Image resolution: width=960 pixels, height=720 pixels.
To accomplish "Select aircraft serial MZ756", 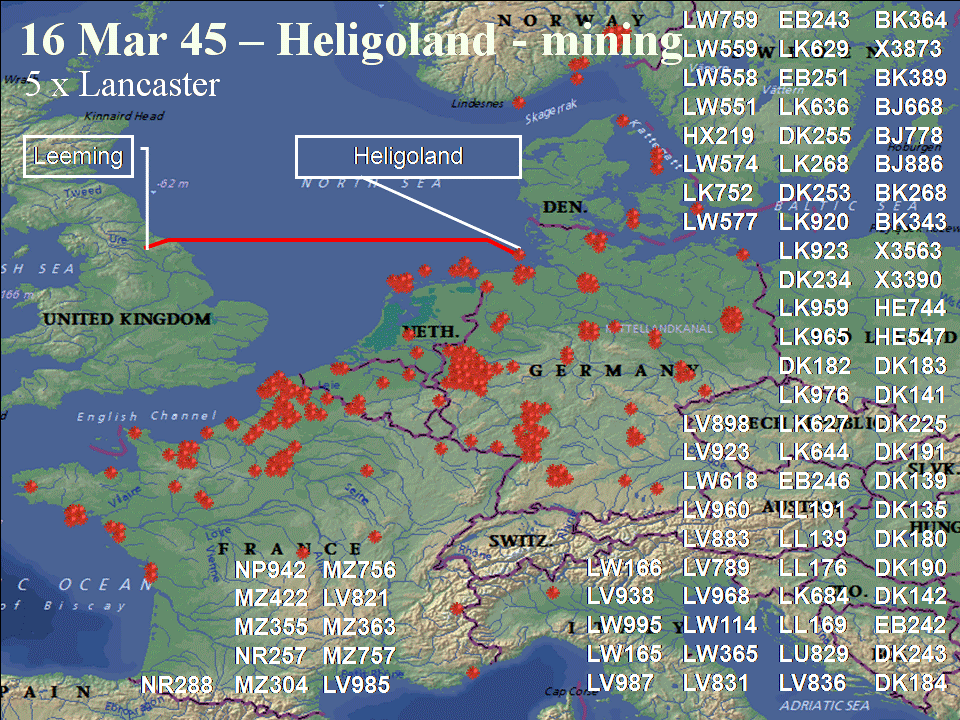I will click(x=359, y=570).
